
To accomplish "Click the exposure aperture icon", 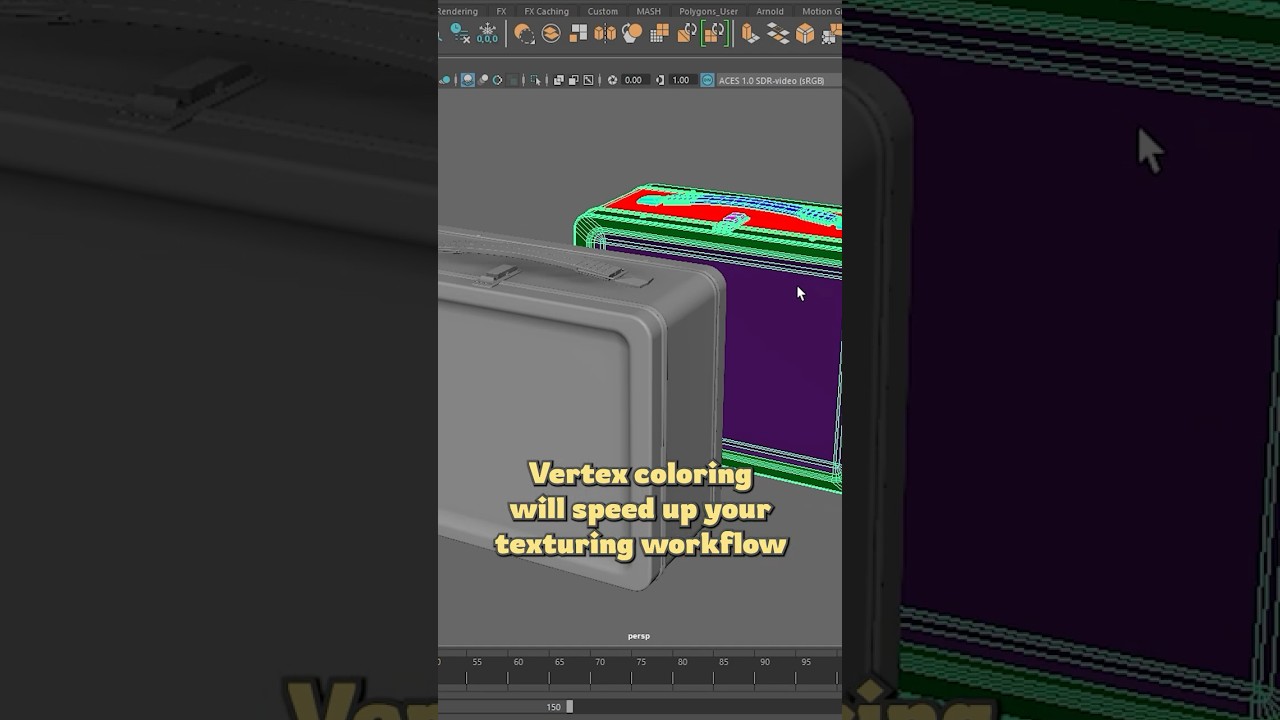I will point(612,80).
